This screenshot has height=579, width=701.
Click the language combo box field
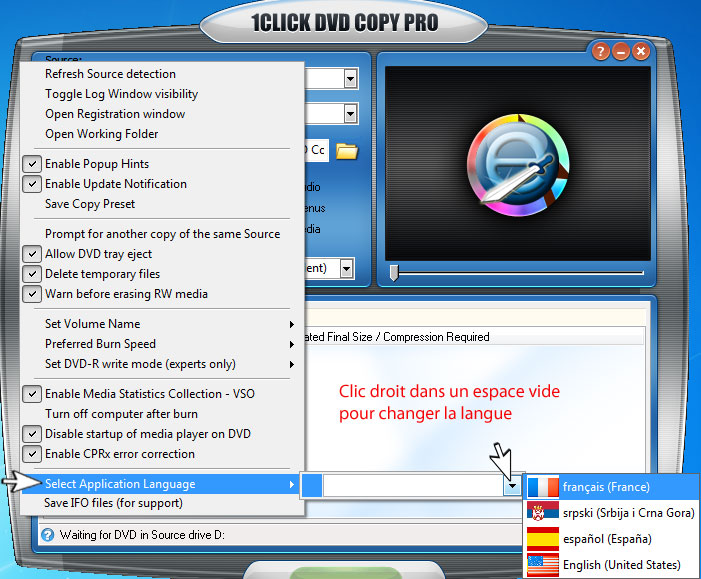(x=413, y=486)
